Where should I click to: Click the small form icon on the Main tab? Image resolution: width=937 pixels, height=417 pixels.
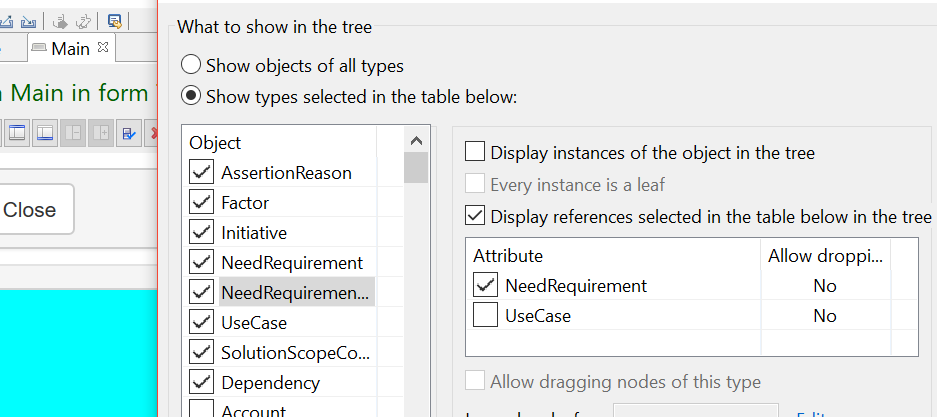[39, 48]
